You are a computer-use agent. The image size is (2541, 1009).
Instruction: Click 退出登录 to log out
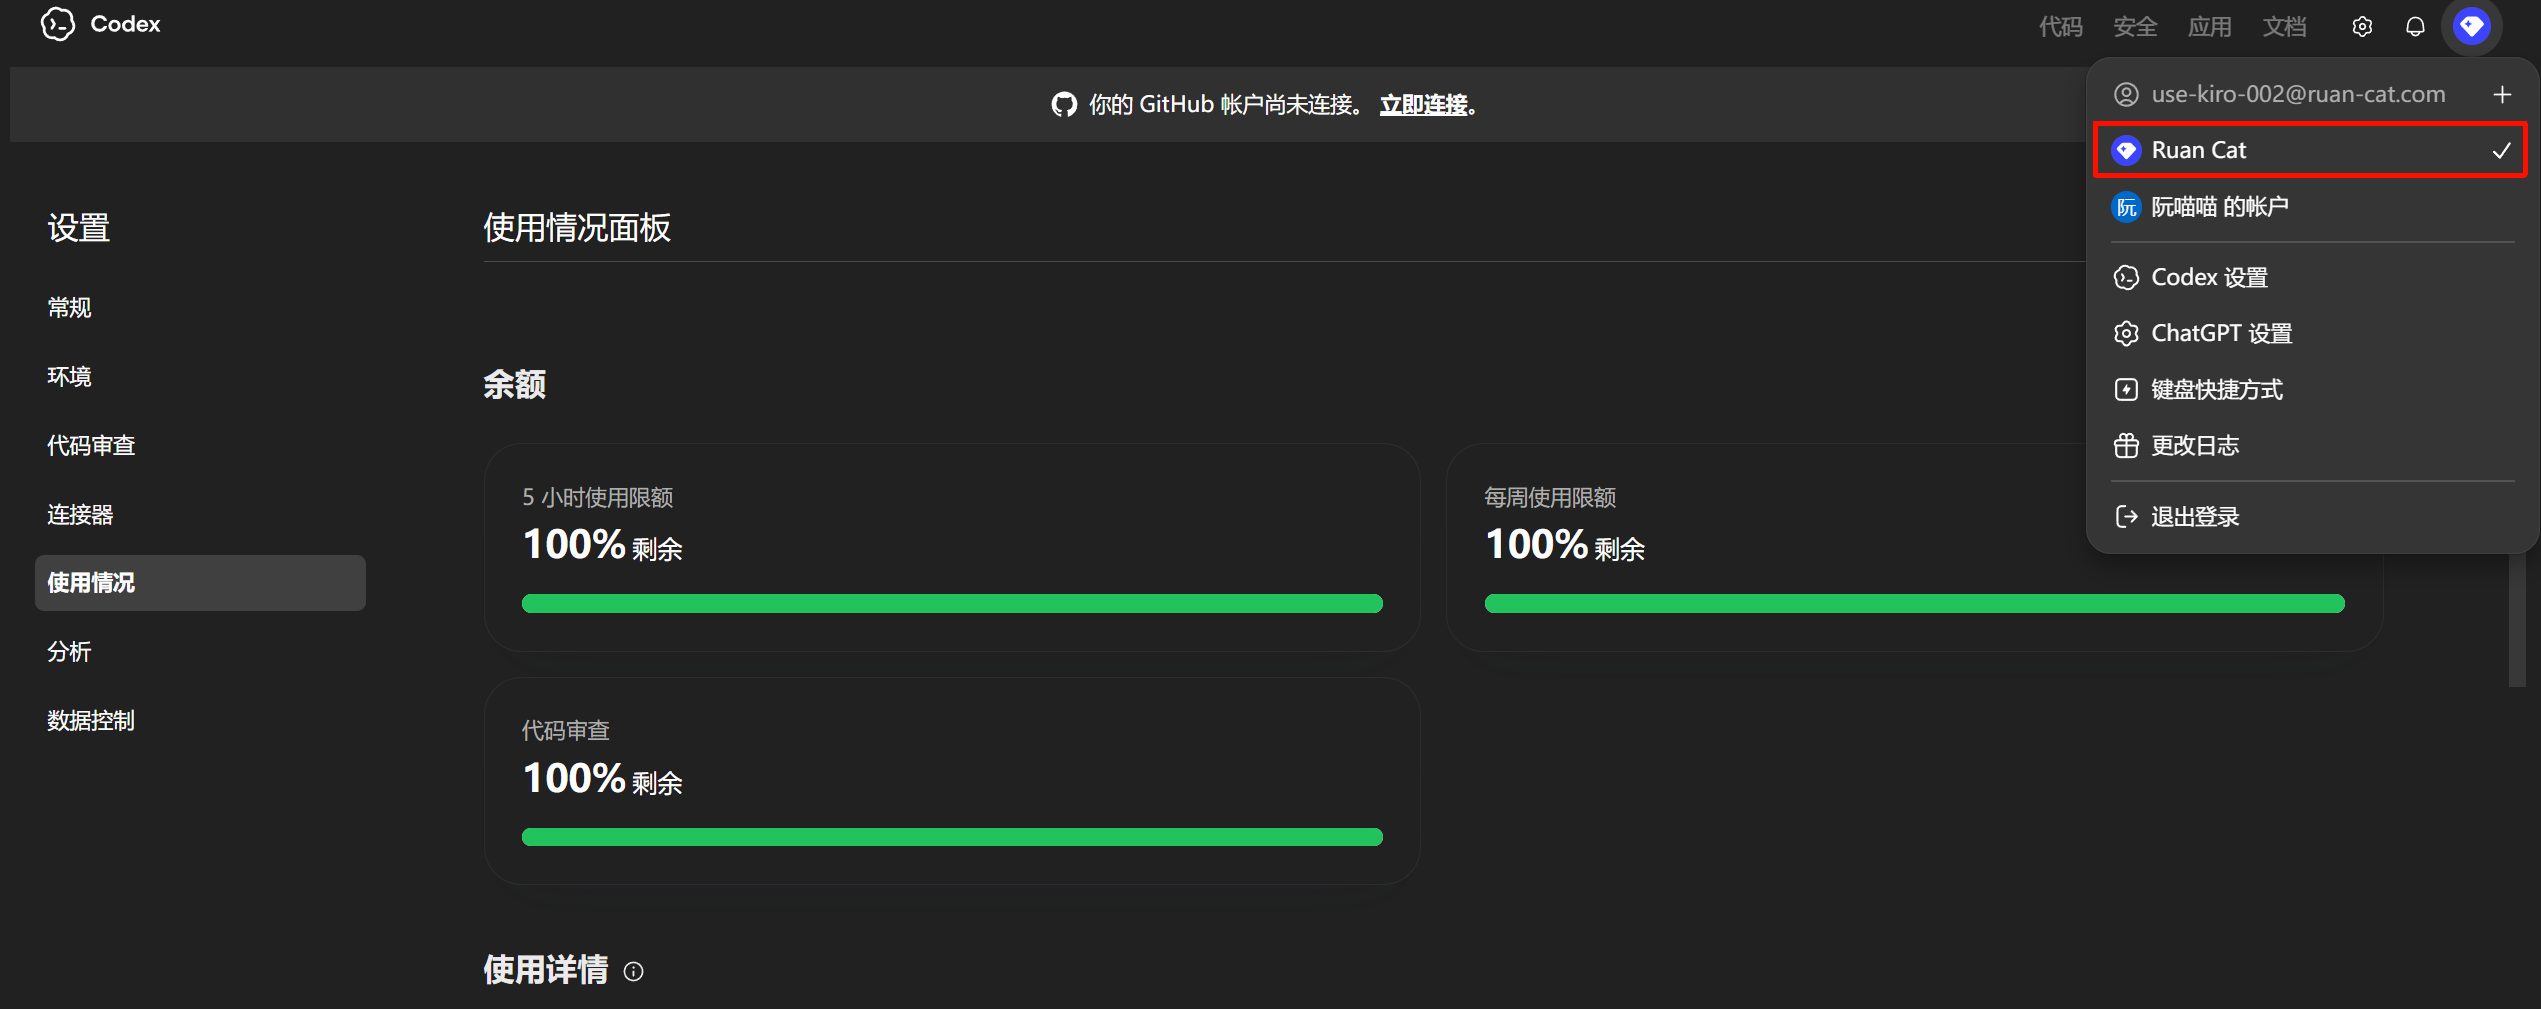[2195, 516]
